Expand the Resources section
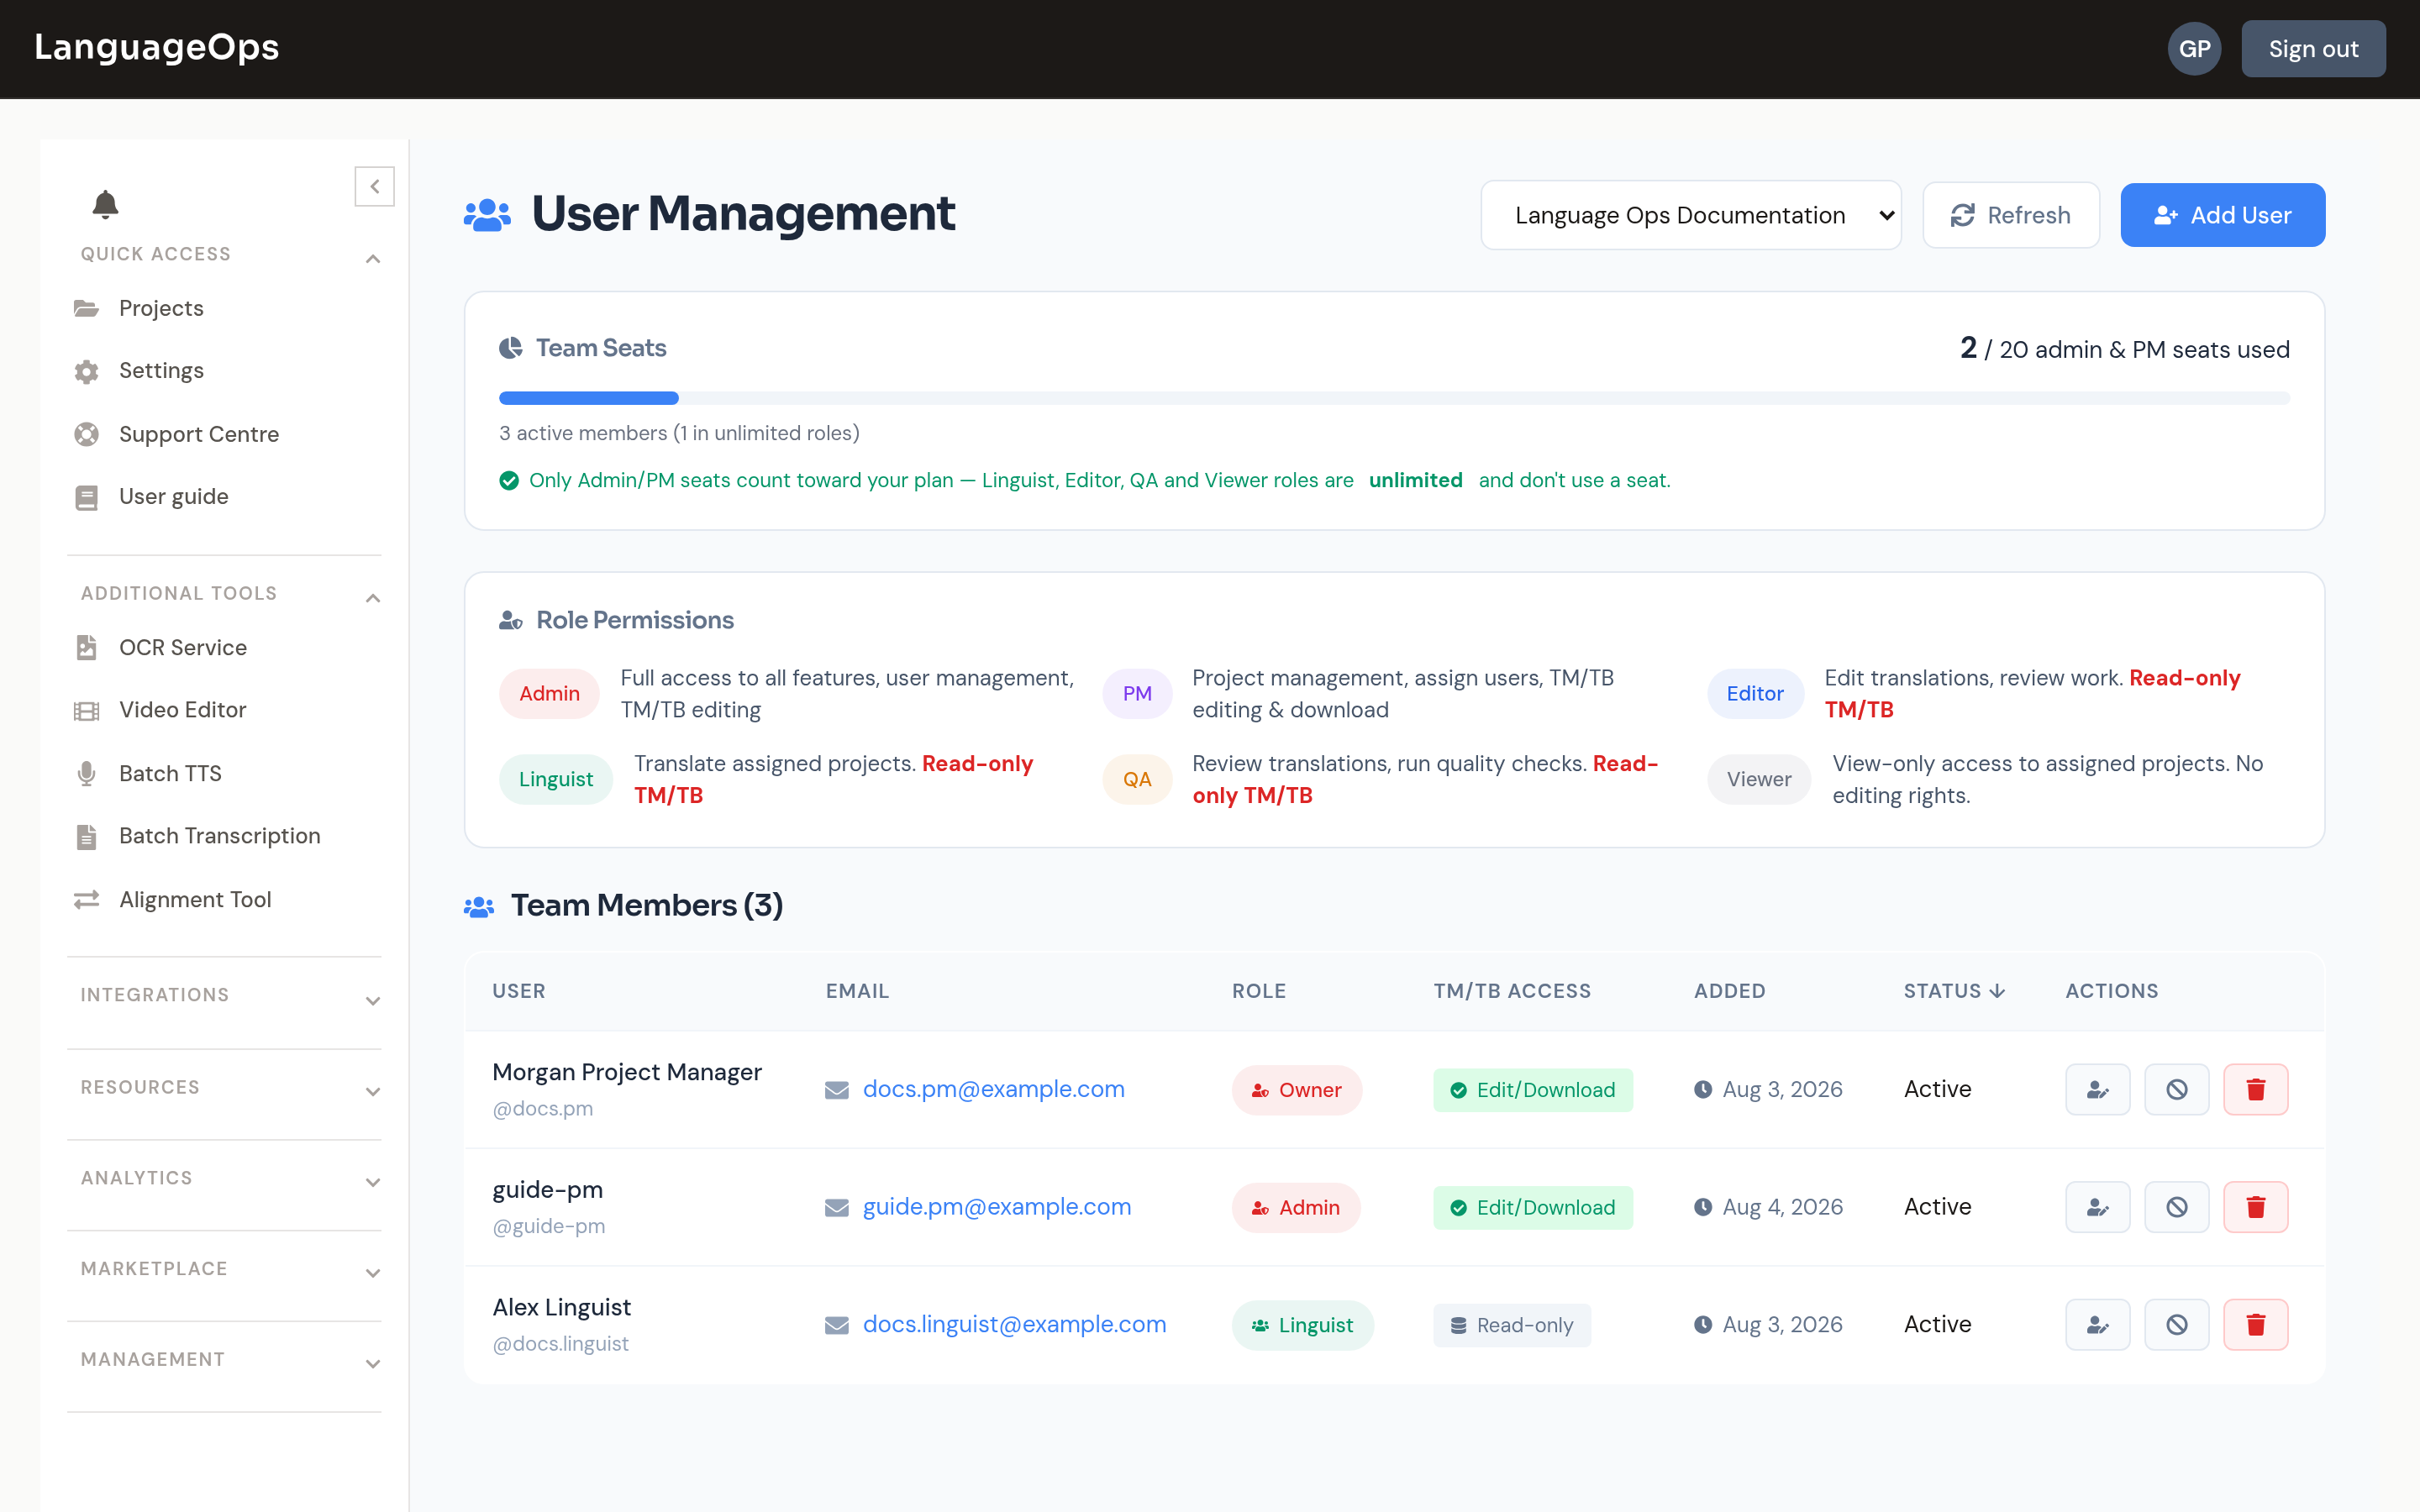Image resolution: width=2420 pixels, height=1512 pixels. 373,1092
